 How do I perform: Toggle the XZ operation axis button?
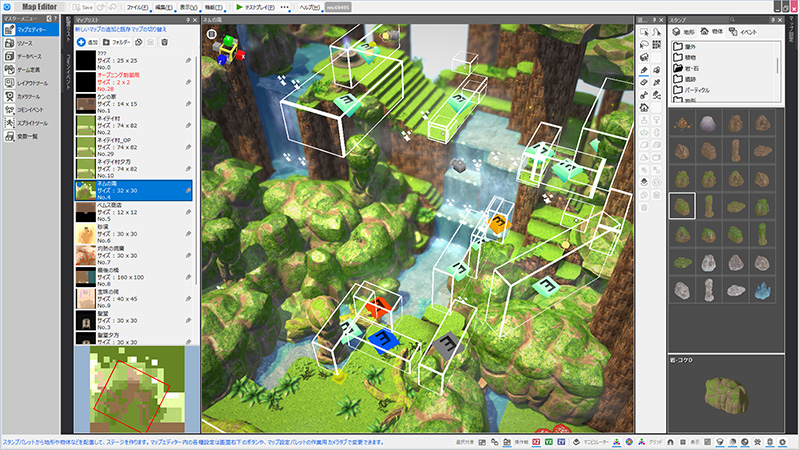coord(536,441)
